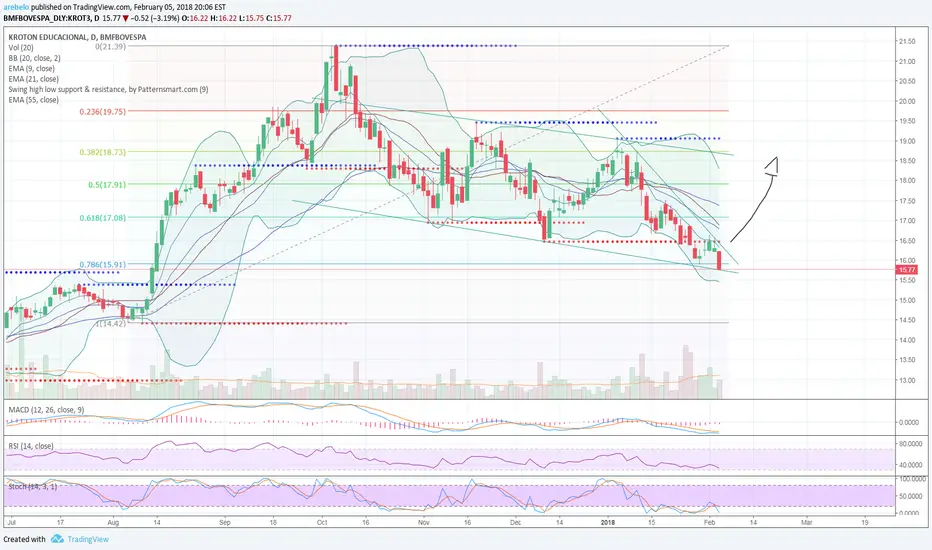Viewport: 932px width, 550px height.
Task: Select the EMA (55, close) indicator label
Action: [x=33, y=100]
